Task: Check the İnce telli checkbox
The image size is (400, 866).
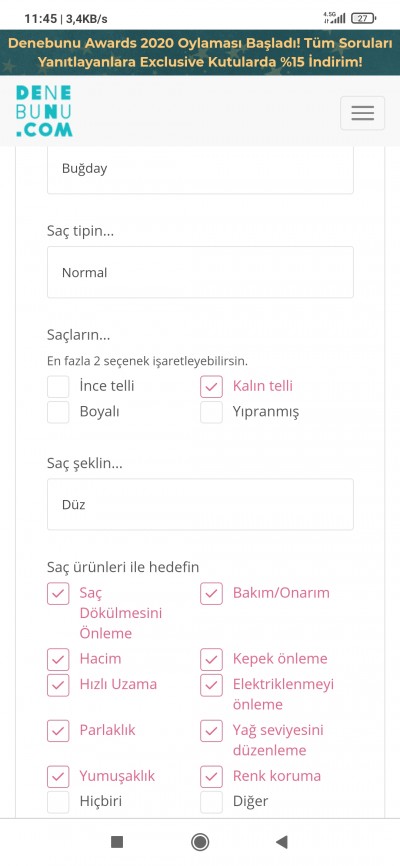Action: click(58, 387)
